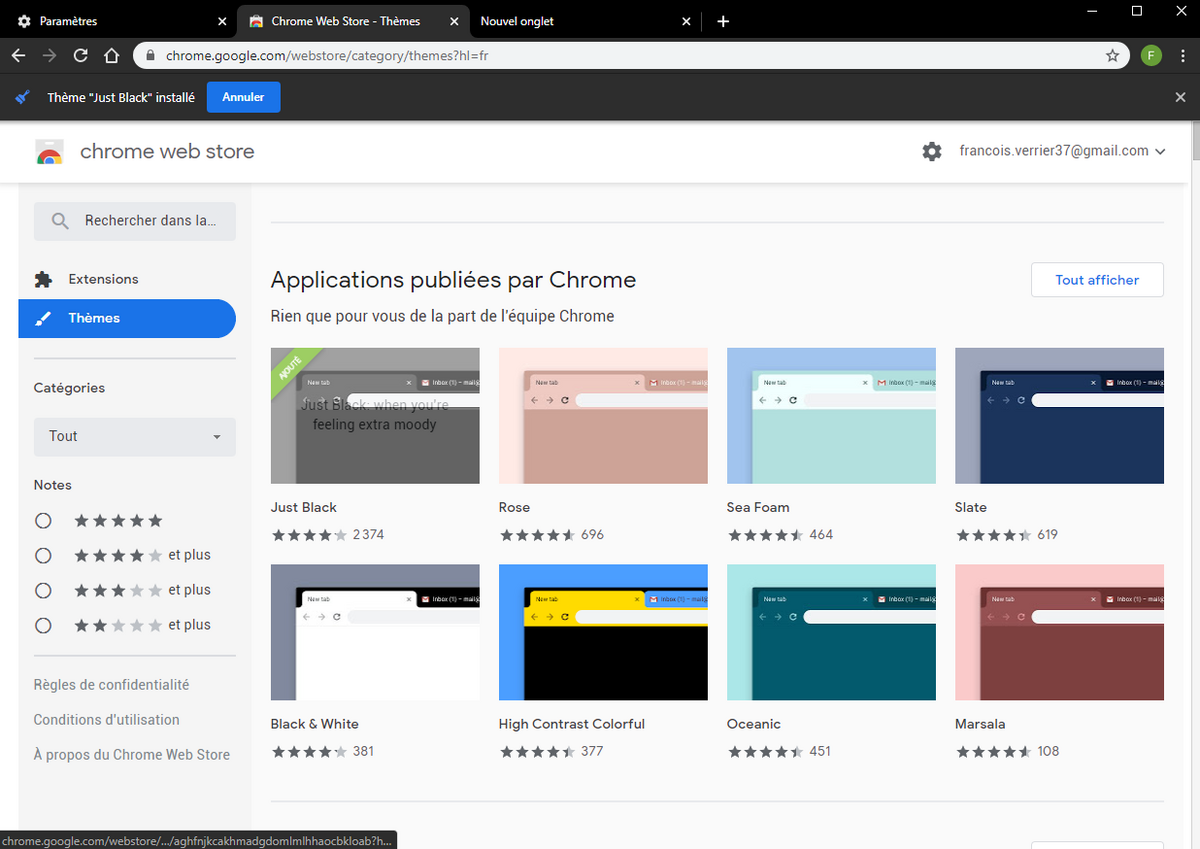Click the Rose theme name
Image resolution: width=1200 pixels, height=849 pixels.
point(514,507)
